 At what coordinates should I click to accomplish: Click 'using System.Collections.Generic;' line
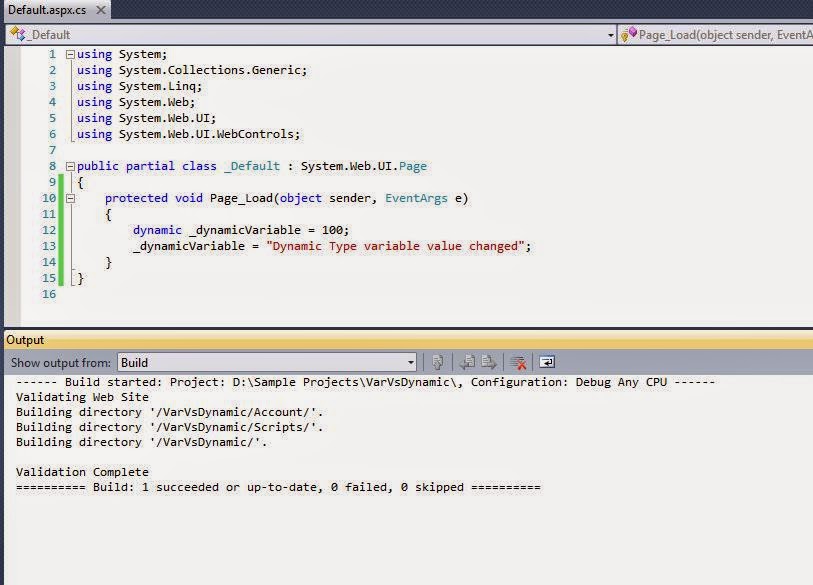[x=192, y=70]
